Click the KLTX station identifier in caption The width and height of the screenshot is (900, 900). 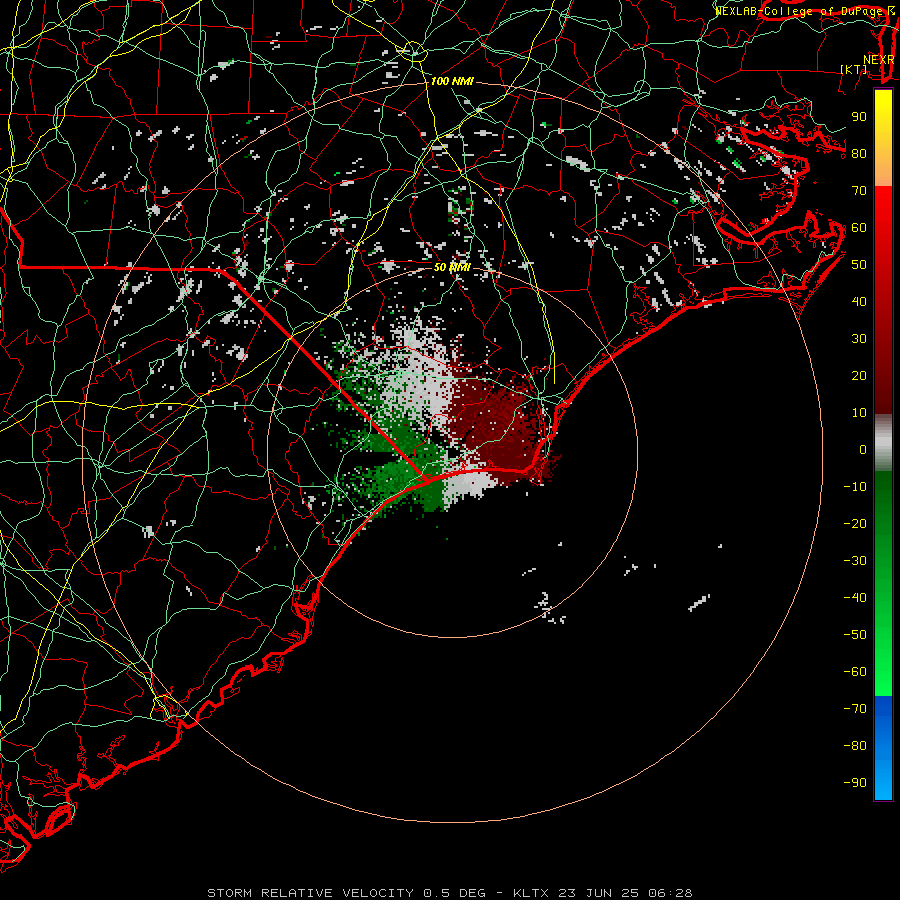[531, 893]
